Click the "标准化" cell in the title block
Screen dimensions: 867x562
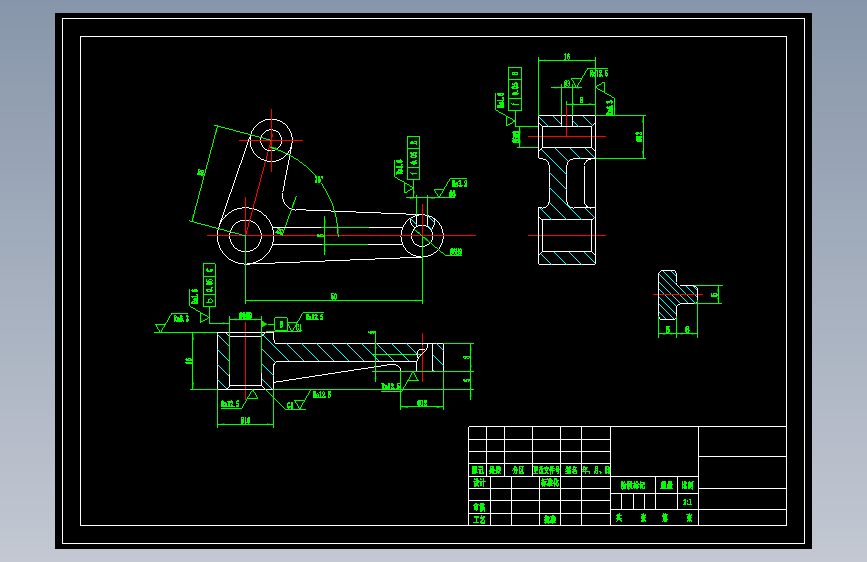(550, 482)
